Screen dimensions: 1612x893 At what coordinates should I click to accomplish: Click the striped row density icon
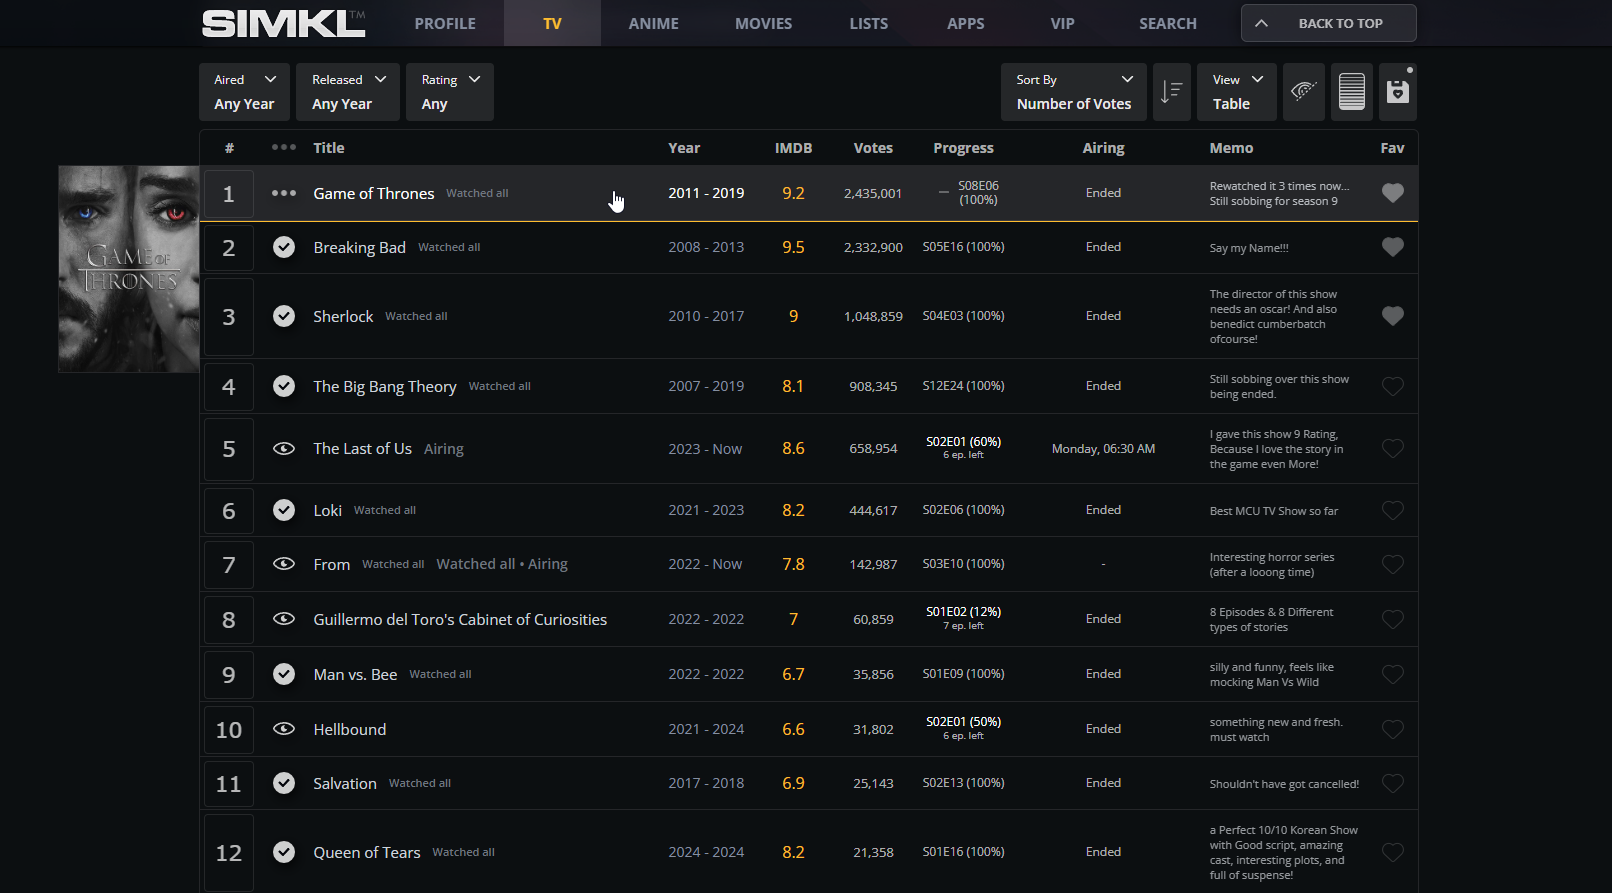pos(1351,92)
